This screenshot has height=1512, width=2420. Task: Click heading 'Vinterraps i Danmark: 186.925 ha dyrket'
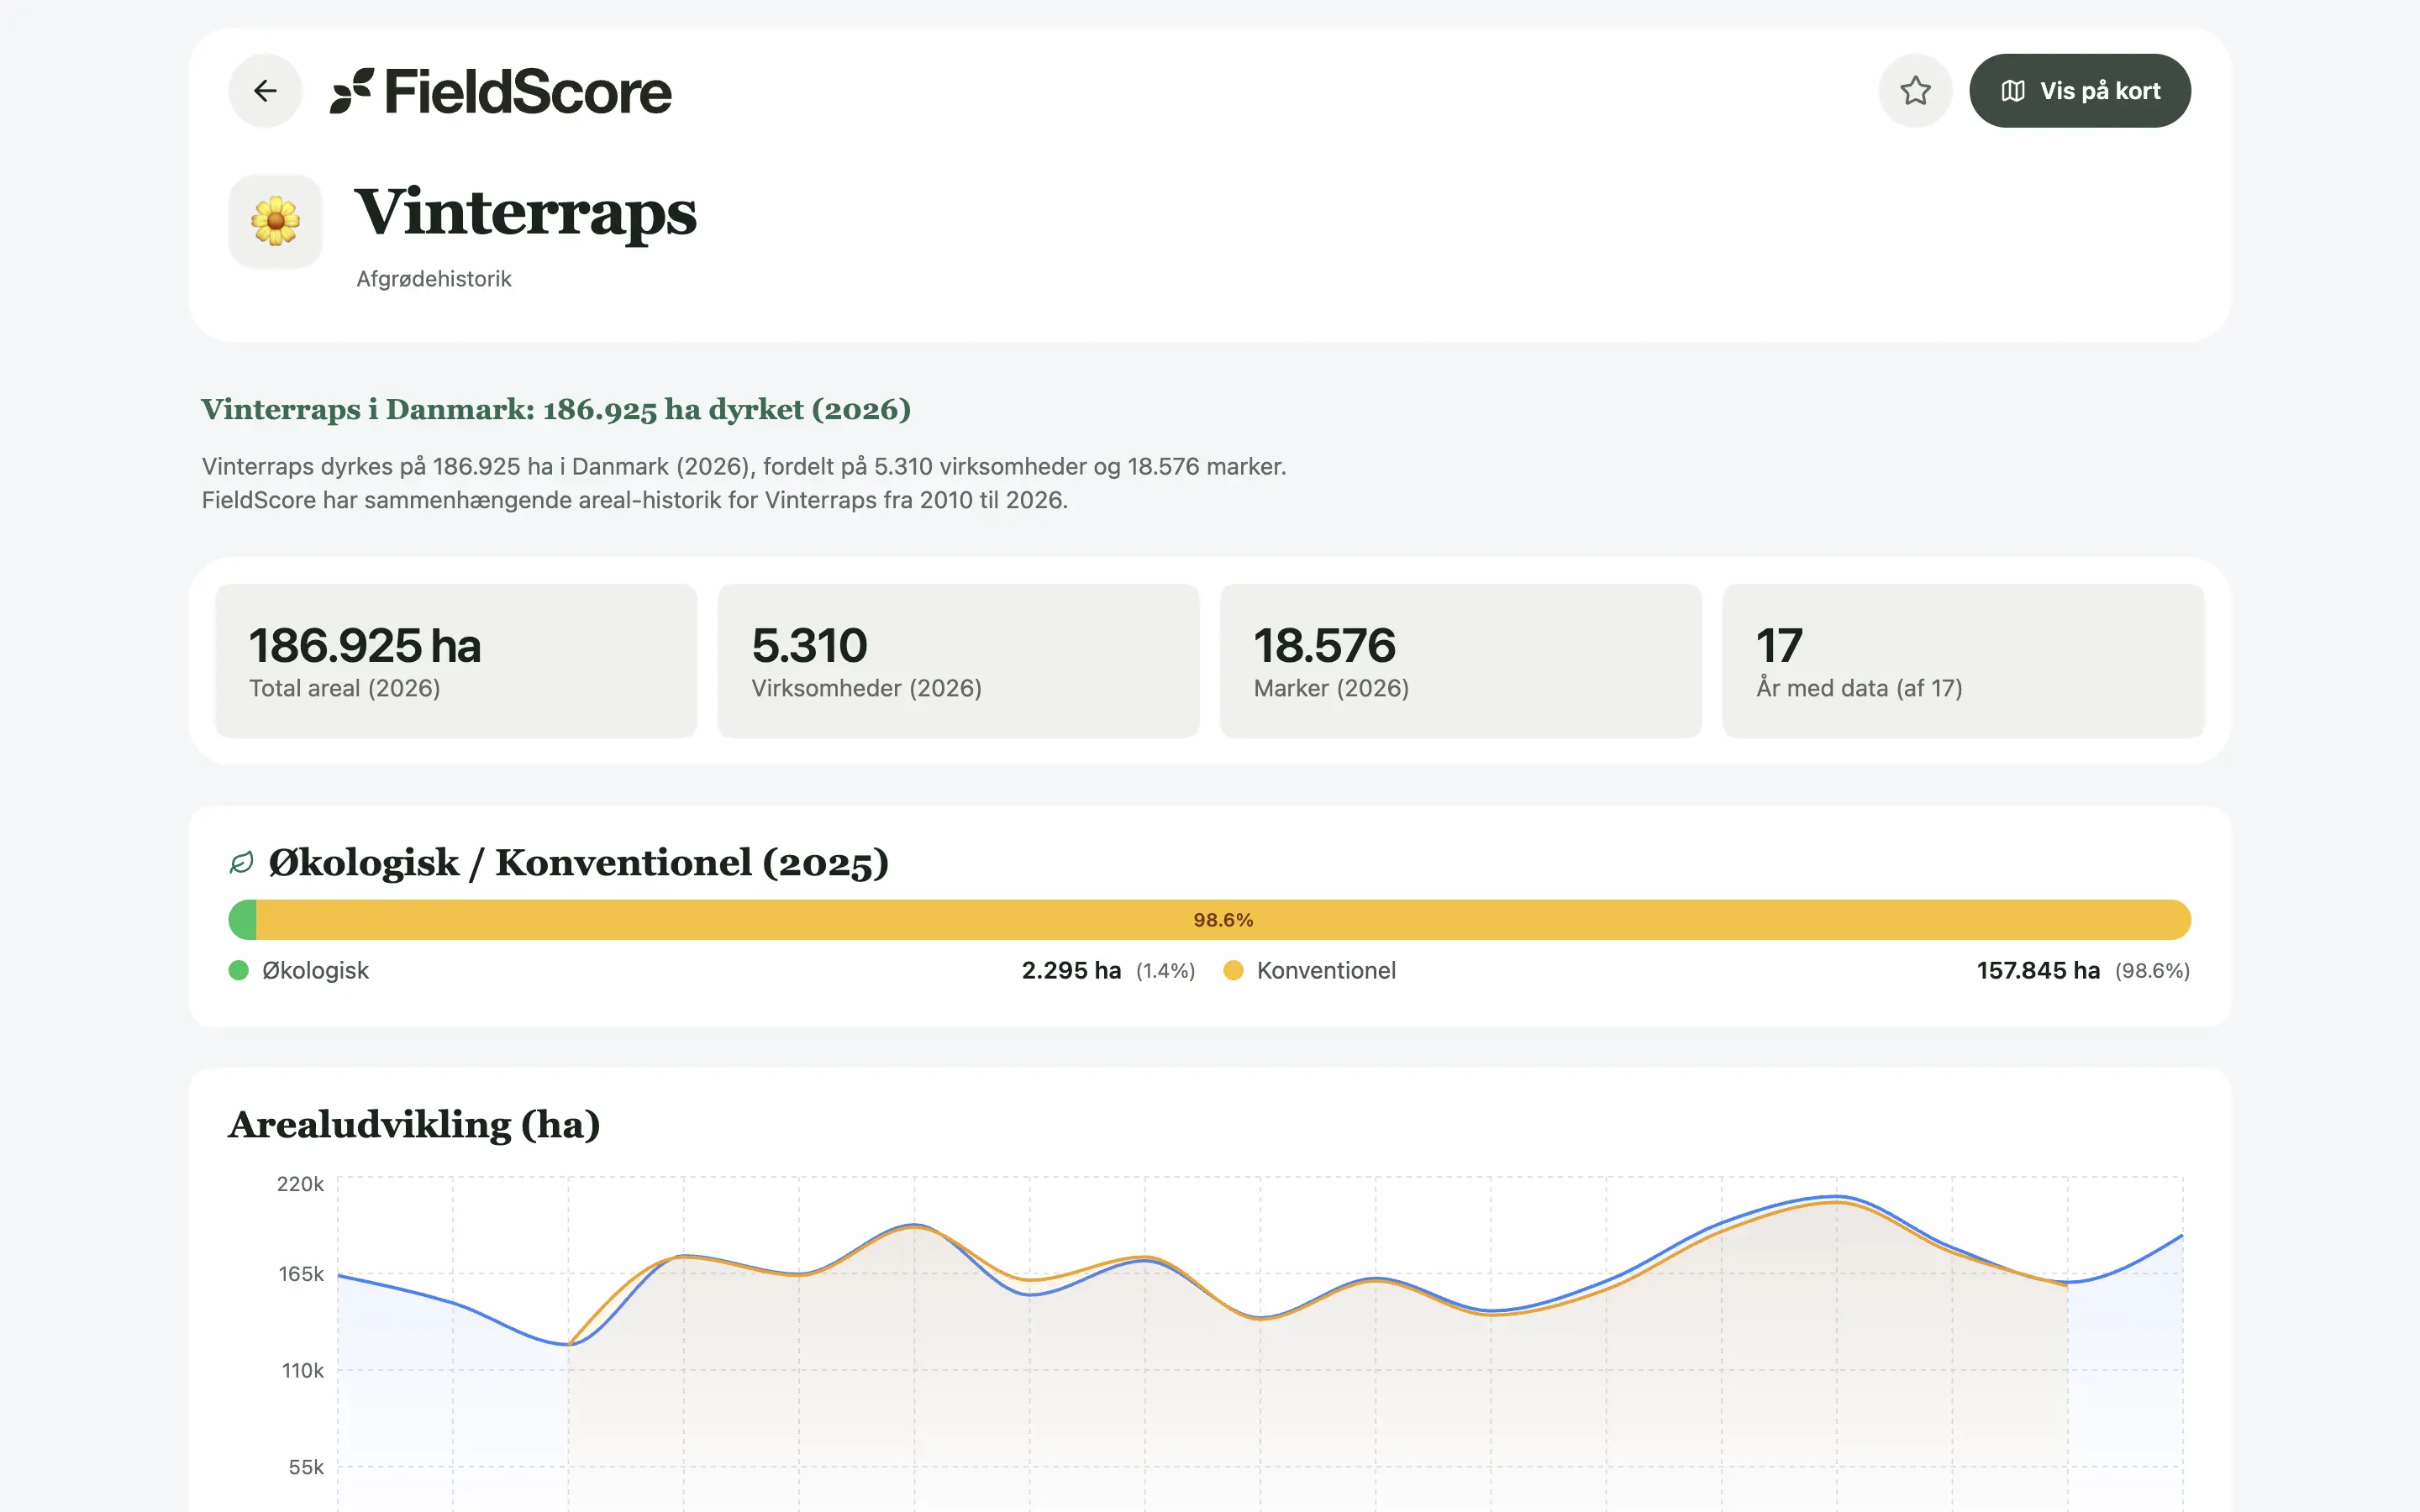(556, 409)
